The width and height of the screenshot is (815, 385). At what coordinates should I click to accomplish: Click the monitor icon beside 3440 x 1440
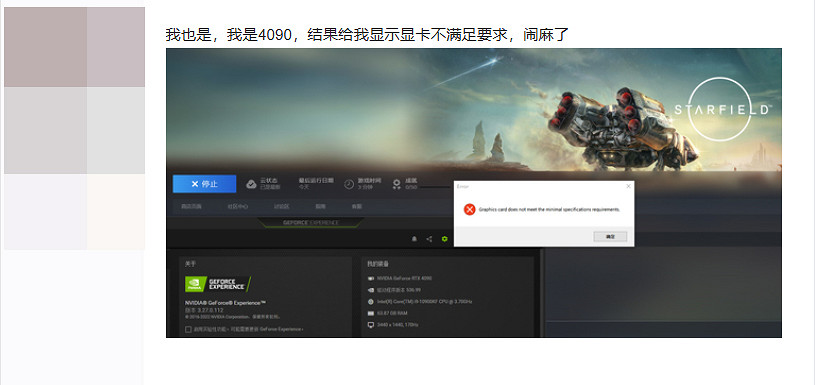click(371, 325)
